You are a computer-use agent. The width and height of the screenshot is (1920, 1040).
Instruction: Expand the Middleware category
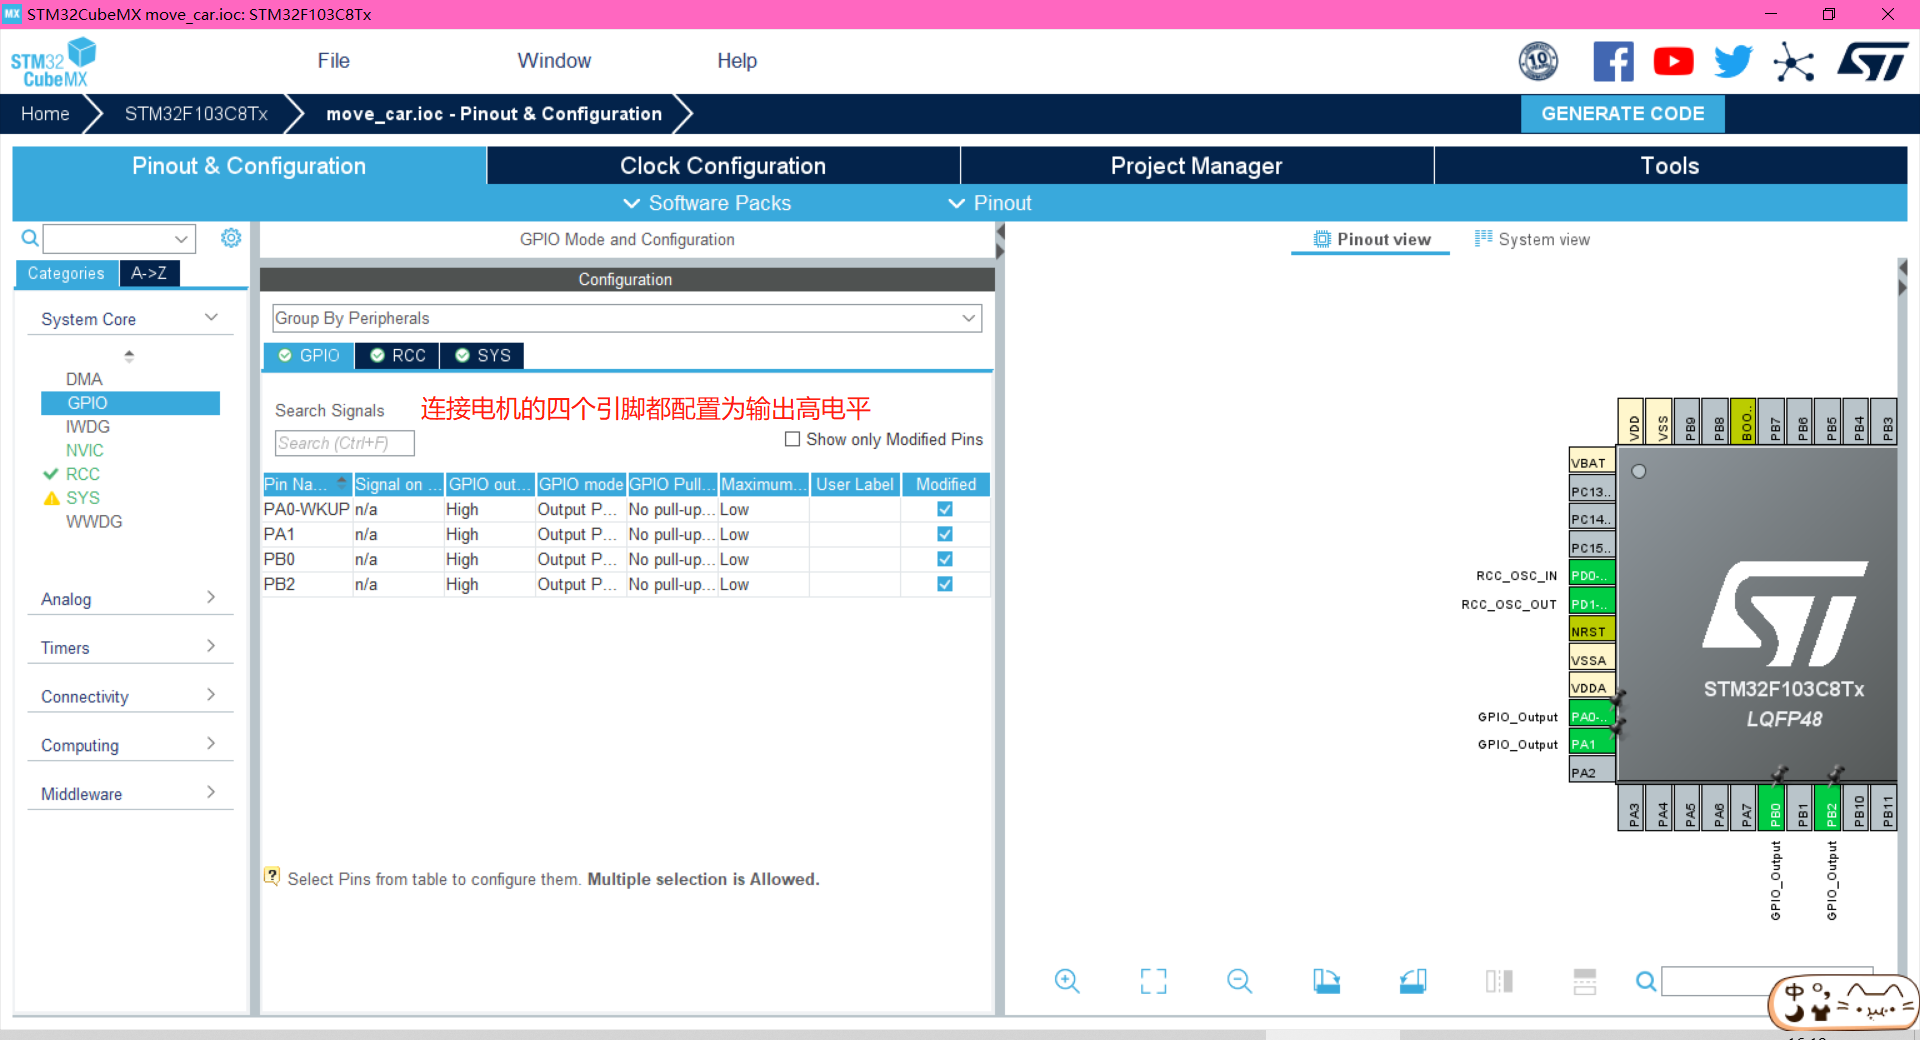(130, 794)
